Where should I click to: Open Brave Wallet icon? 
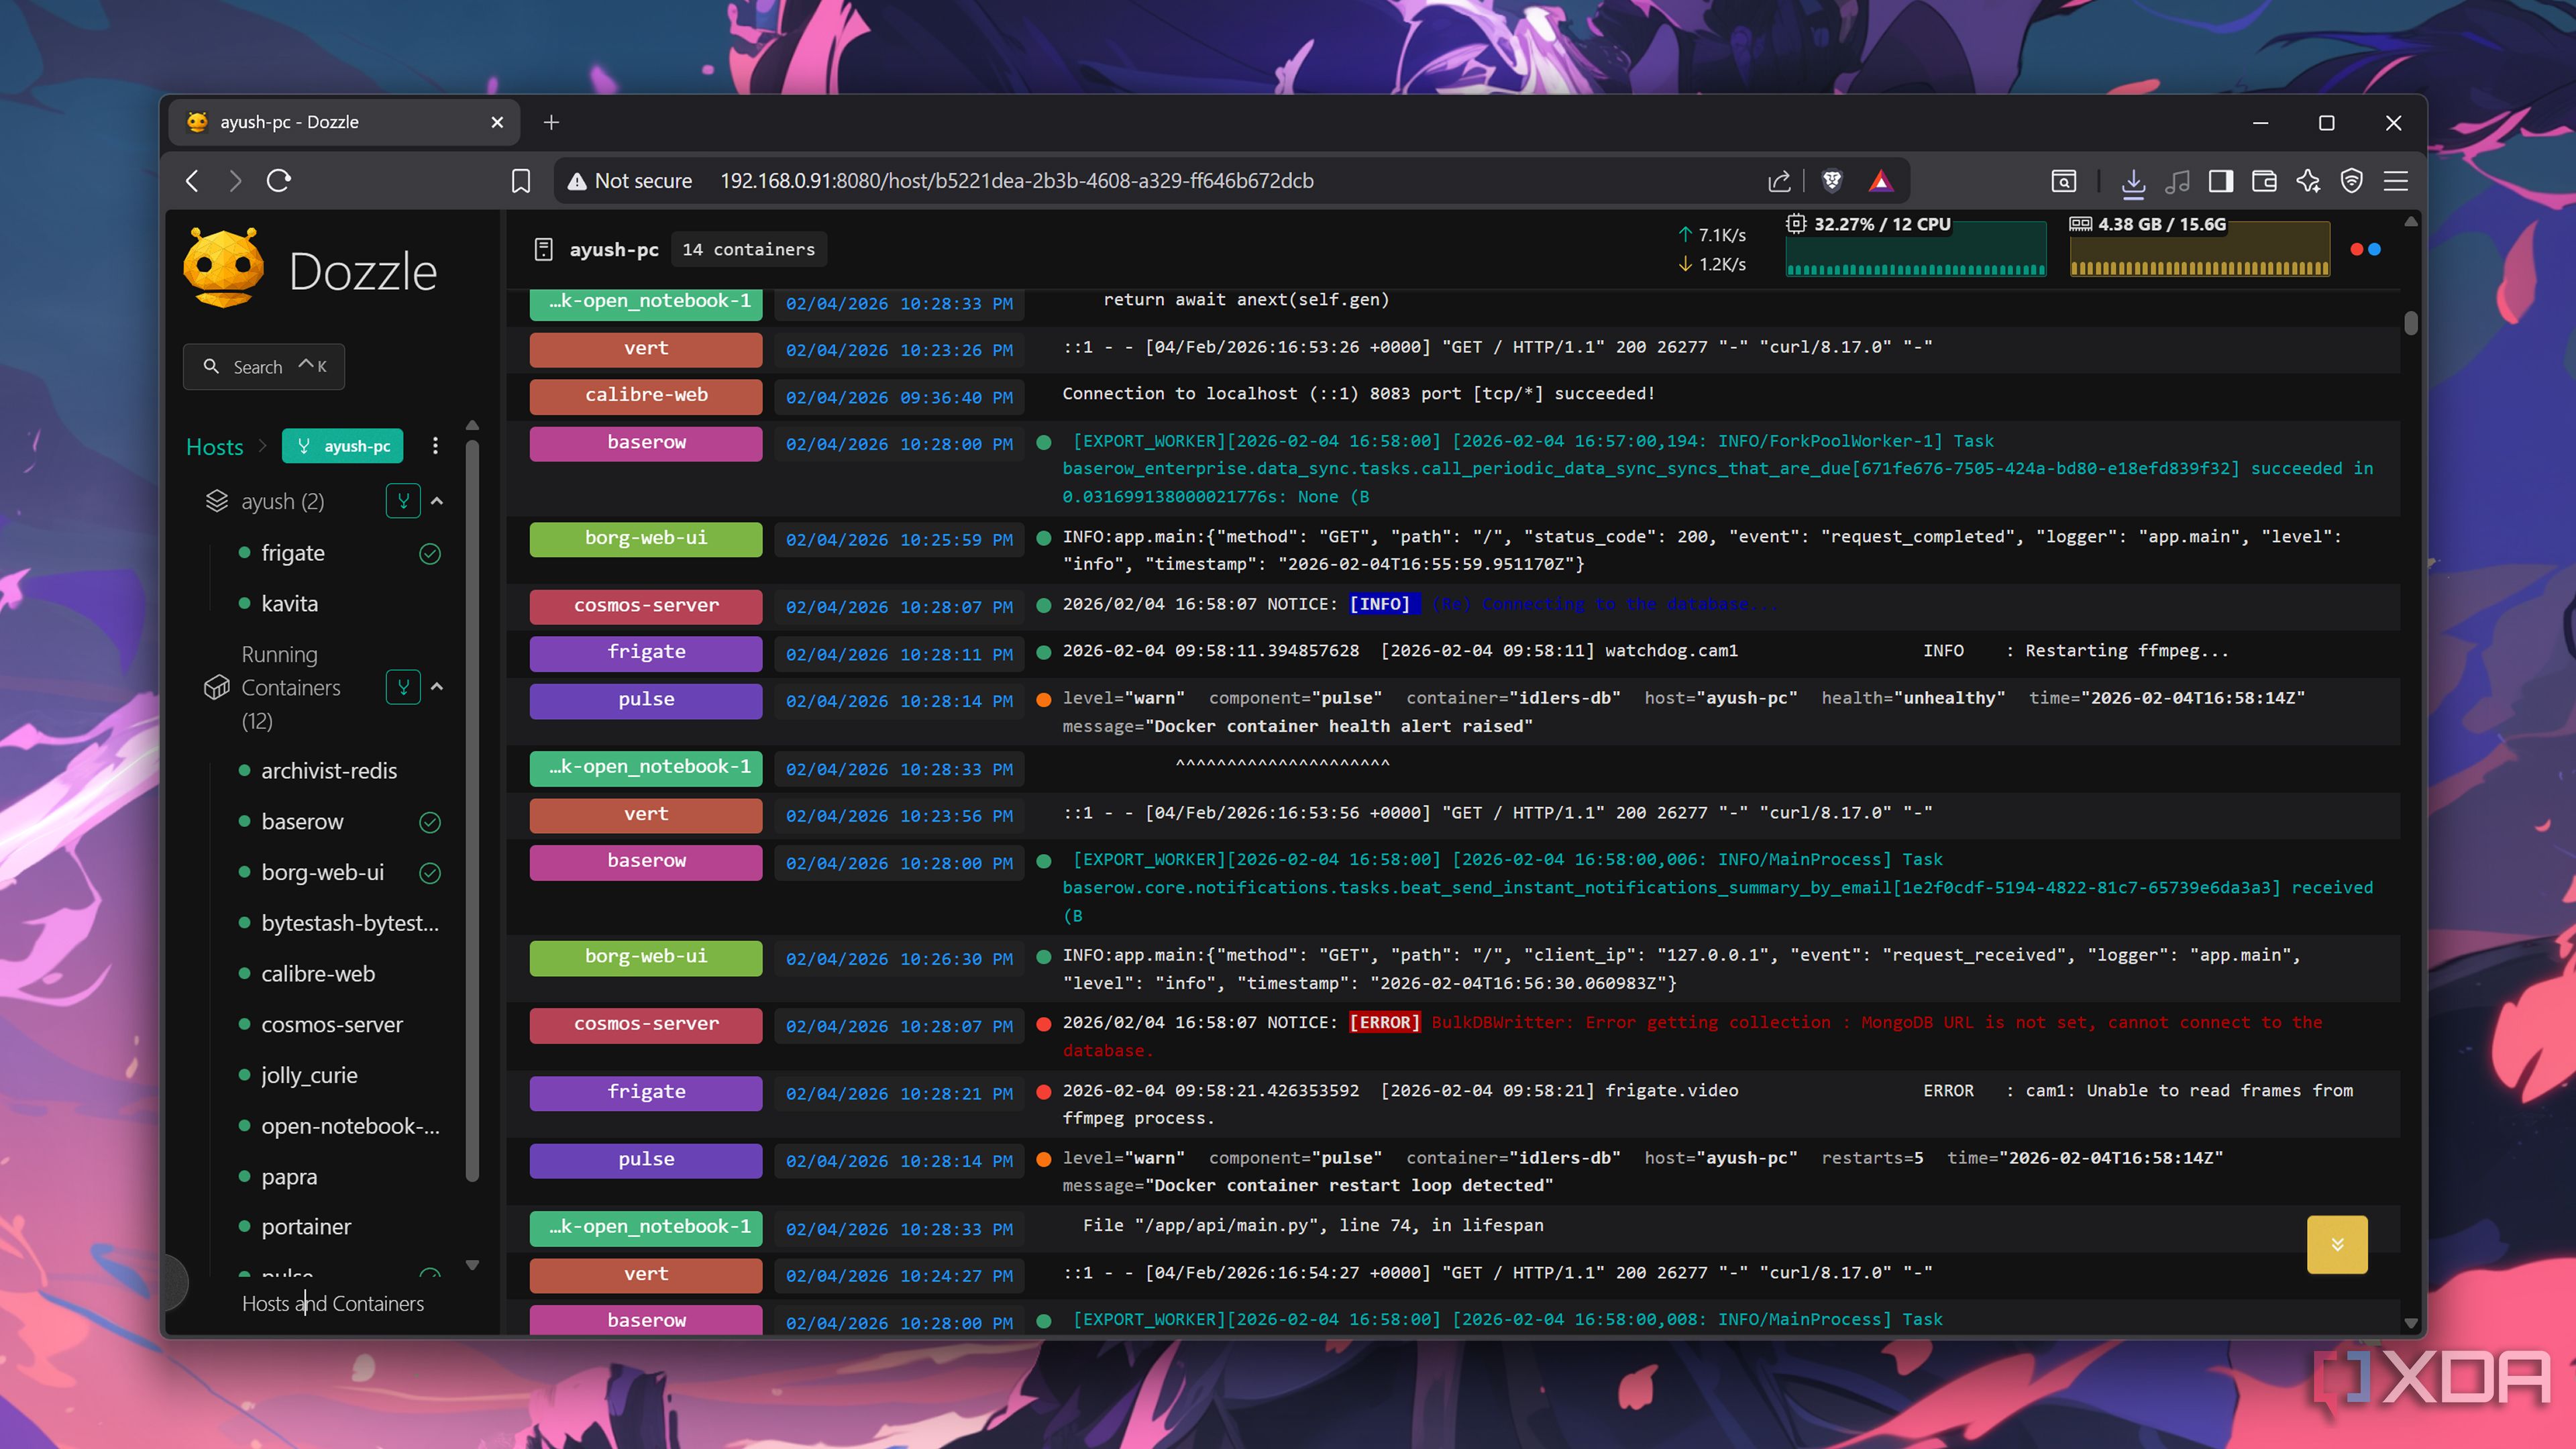pos(2264,181)
